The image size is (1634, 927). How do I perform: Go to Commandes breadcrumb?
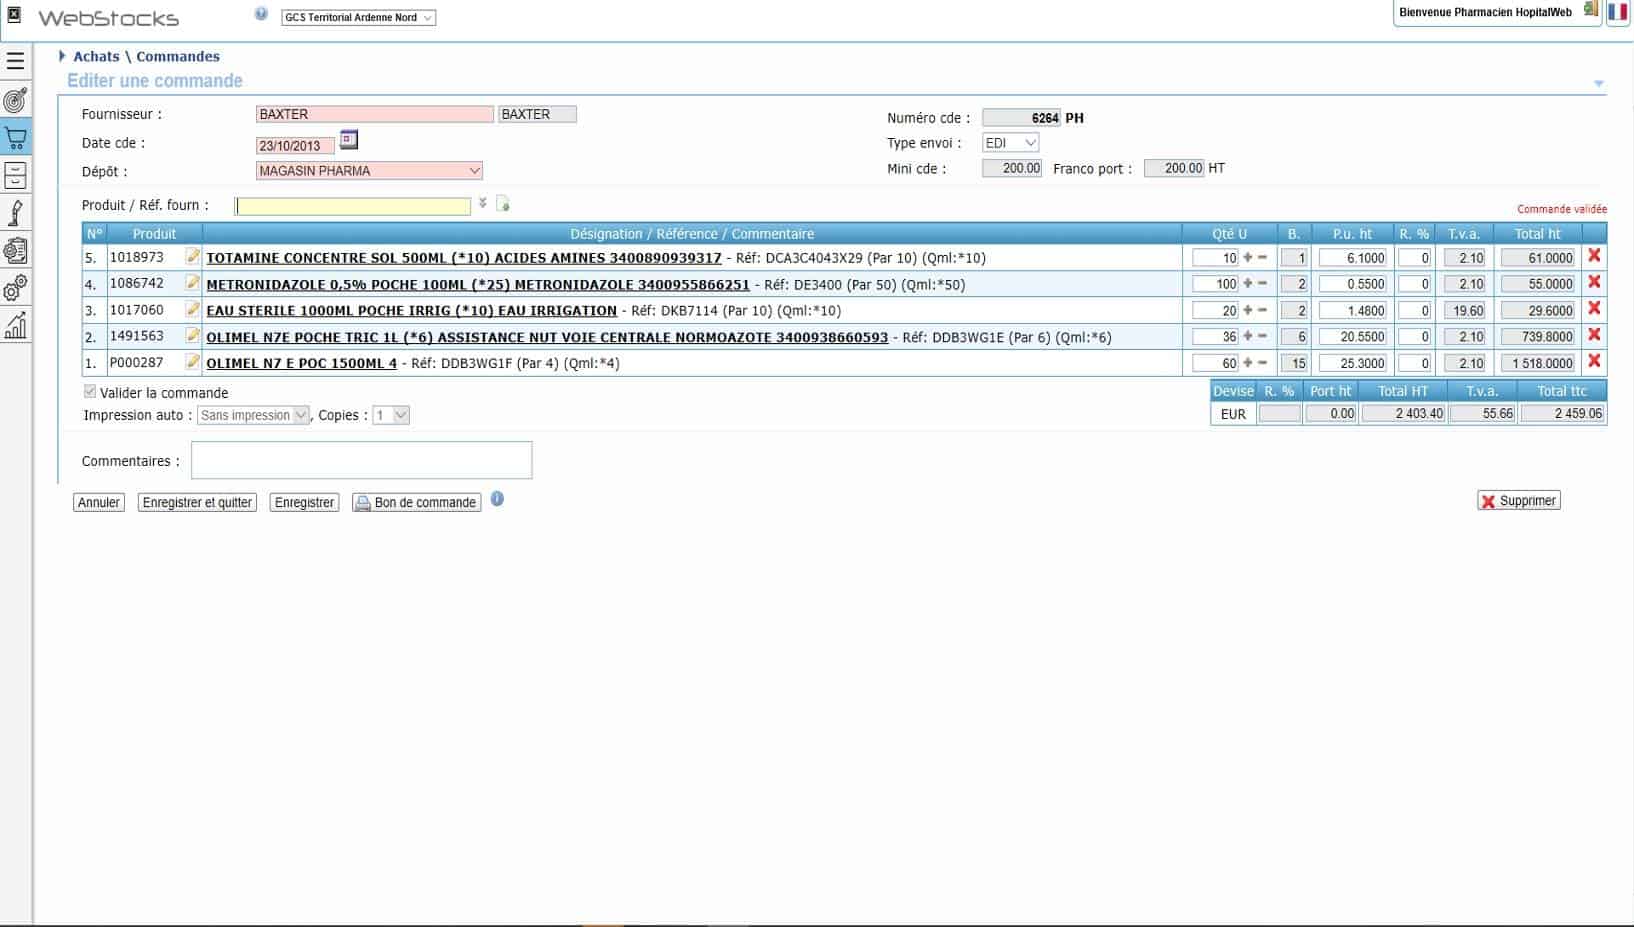(x=178, y=57)
